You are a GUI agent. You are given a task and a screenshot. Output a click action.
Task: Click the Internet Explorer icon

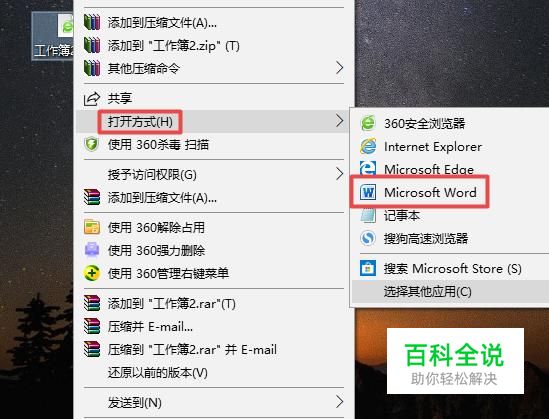[368, 146]
